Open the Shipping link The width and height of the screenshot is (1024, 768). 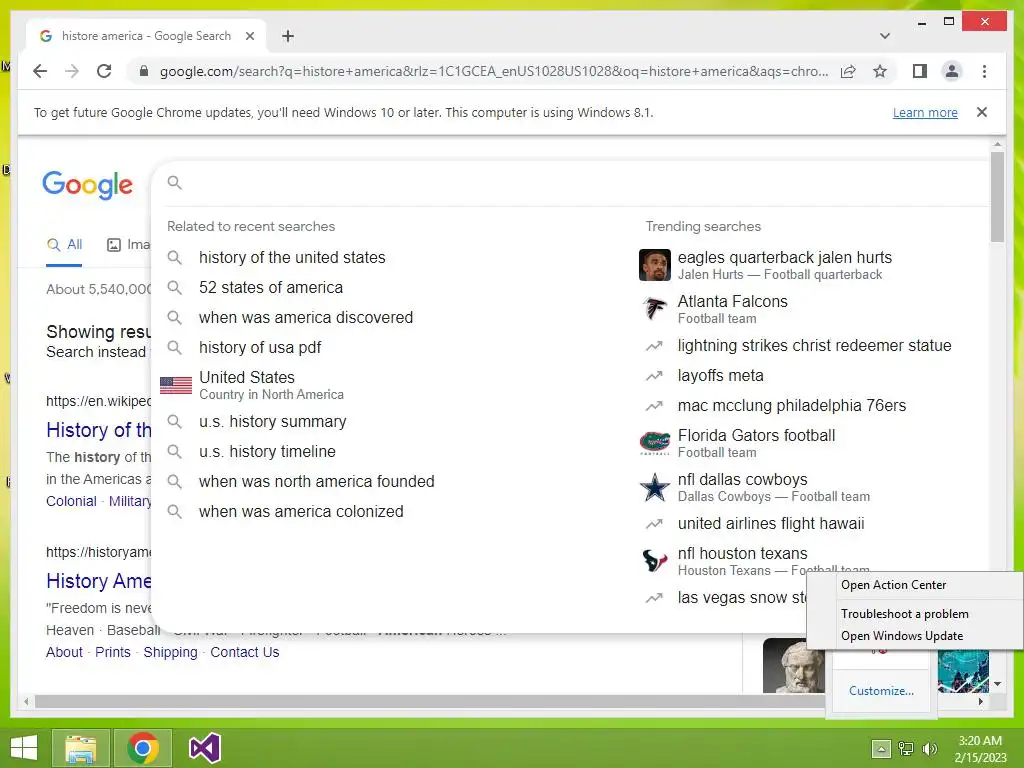pos(170,652)
